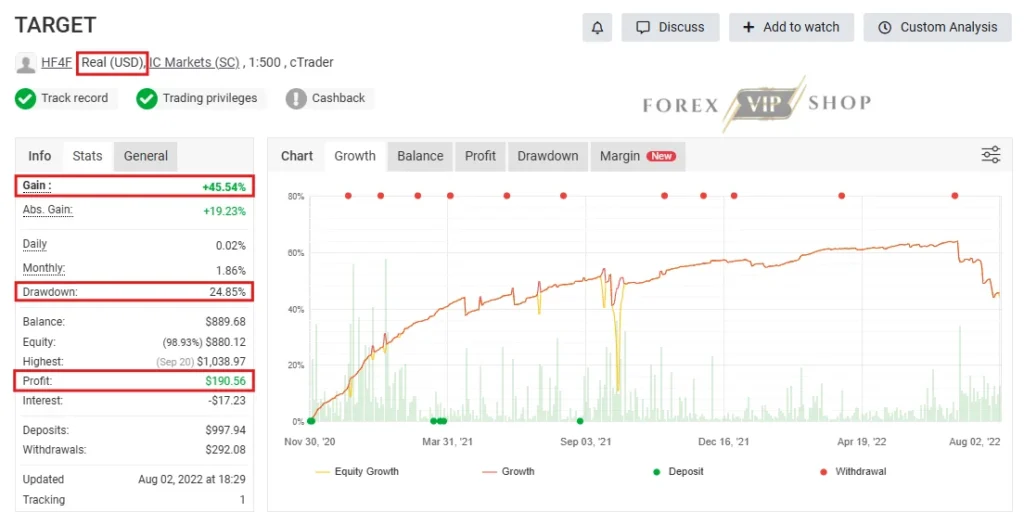Click the green deposit marker at chart start

[311, 421]
